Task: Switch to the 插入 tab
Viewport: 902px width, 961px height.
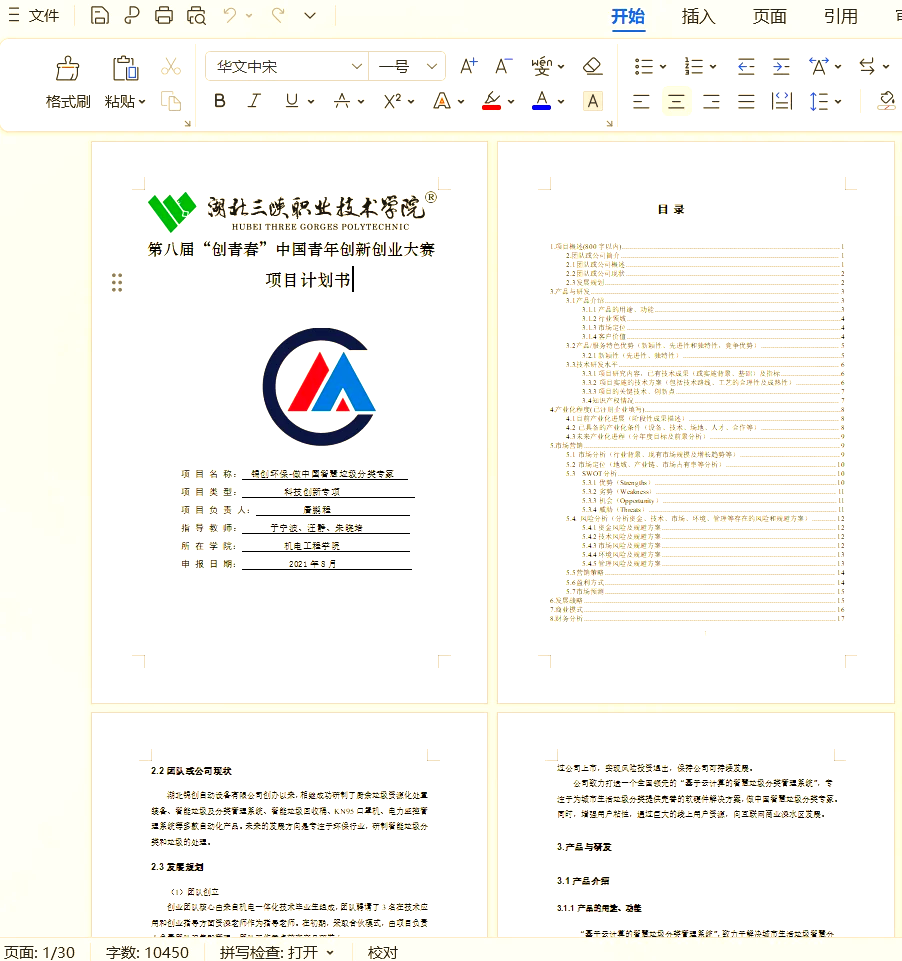Action: pos(699,17)
